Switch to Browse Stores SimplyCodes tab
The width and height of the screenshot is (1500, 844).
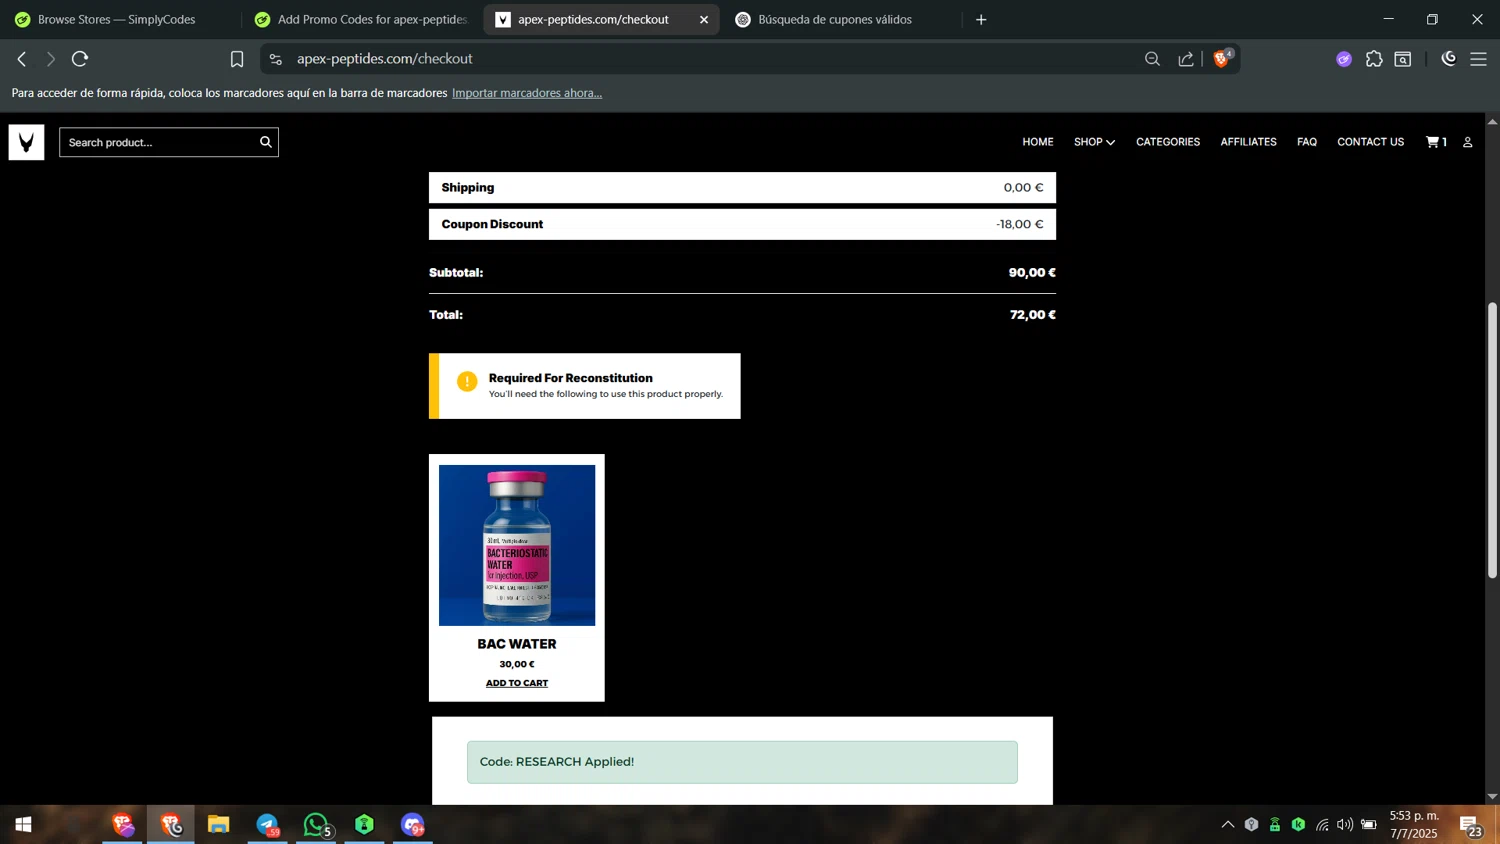(x=118, y=19)
